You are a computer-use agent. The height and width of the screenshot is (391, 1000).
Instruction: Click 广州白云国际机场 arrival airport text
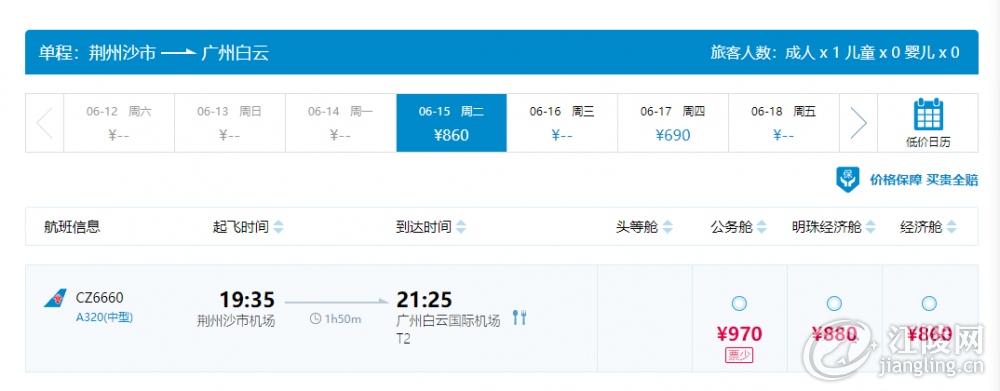click(448, 321)
